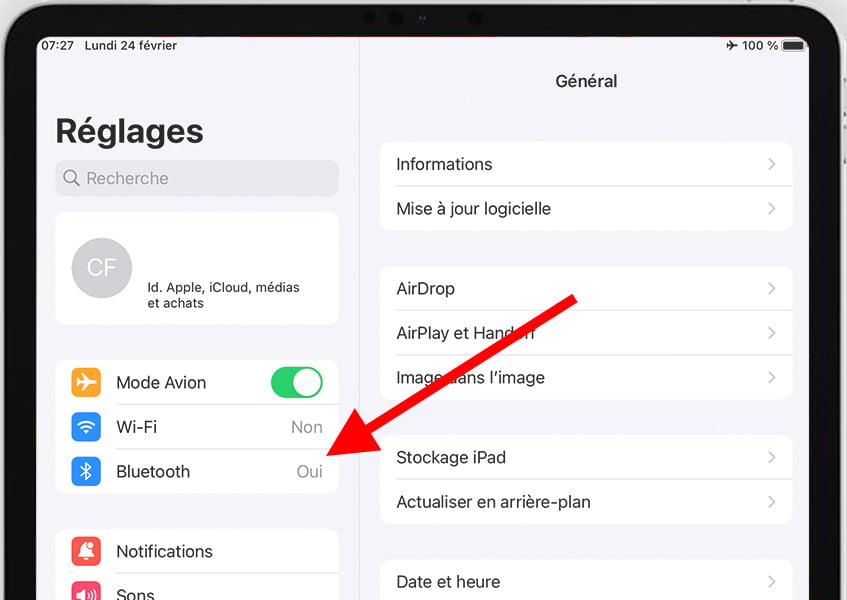
Task: Open Bluetooth settings in the sidebar
Action: [x=197, y=471]
